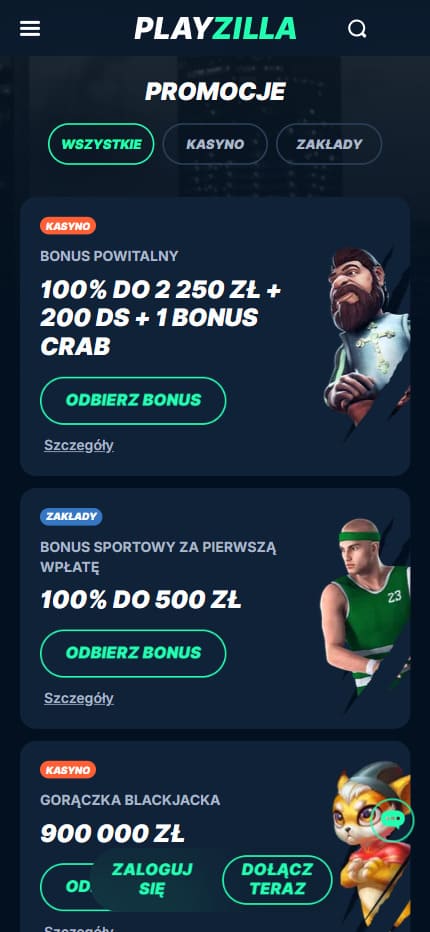Select the Wszystkie filter tab
The width and height of the screenshot is (430, 932).
click(101, 144)
